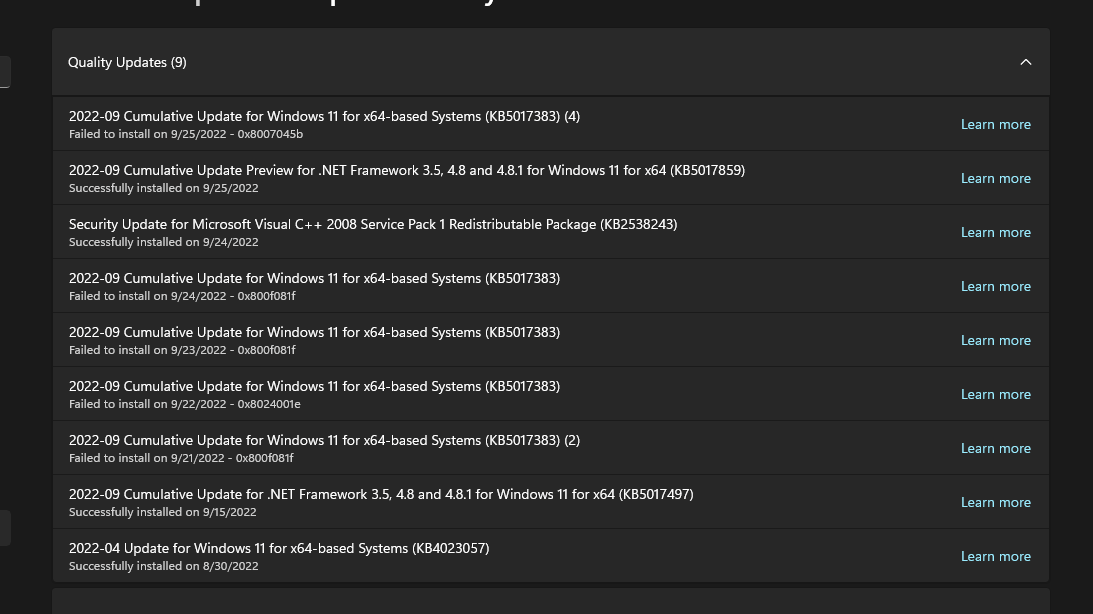Select Visual C++ 2008 Service Pack 1 security update title
The image size is (1093, 614).
pos(373,224)
